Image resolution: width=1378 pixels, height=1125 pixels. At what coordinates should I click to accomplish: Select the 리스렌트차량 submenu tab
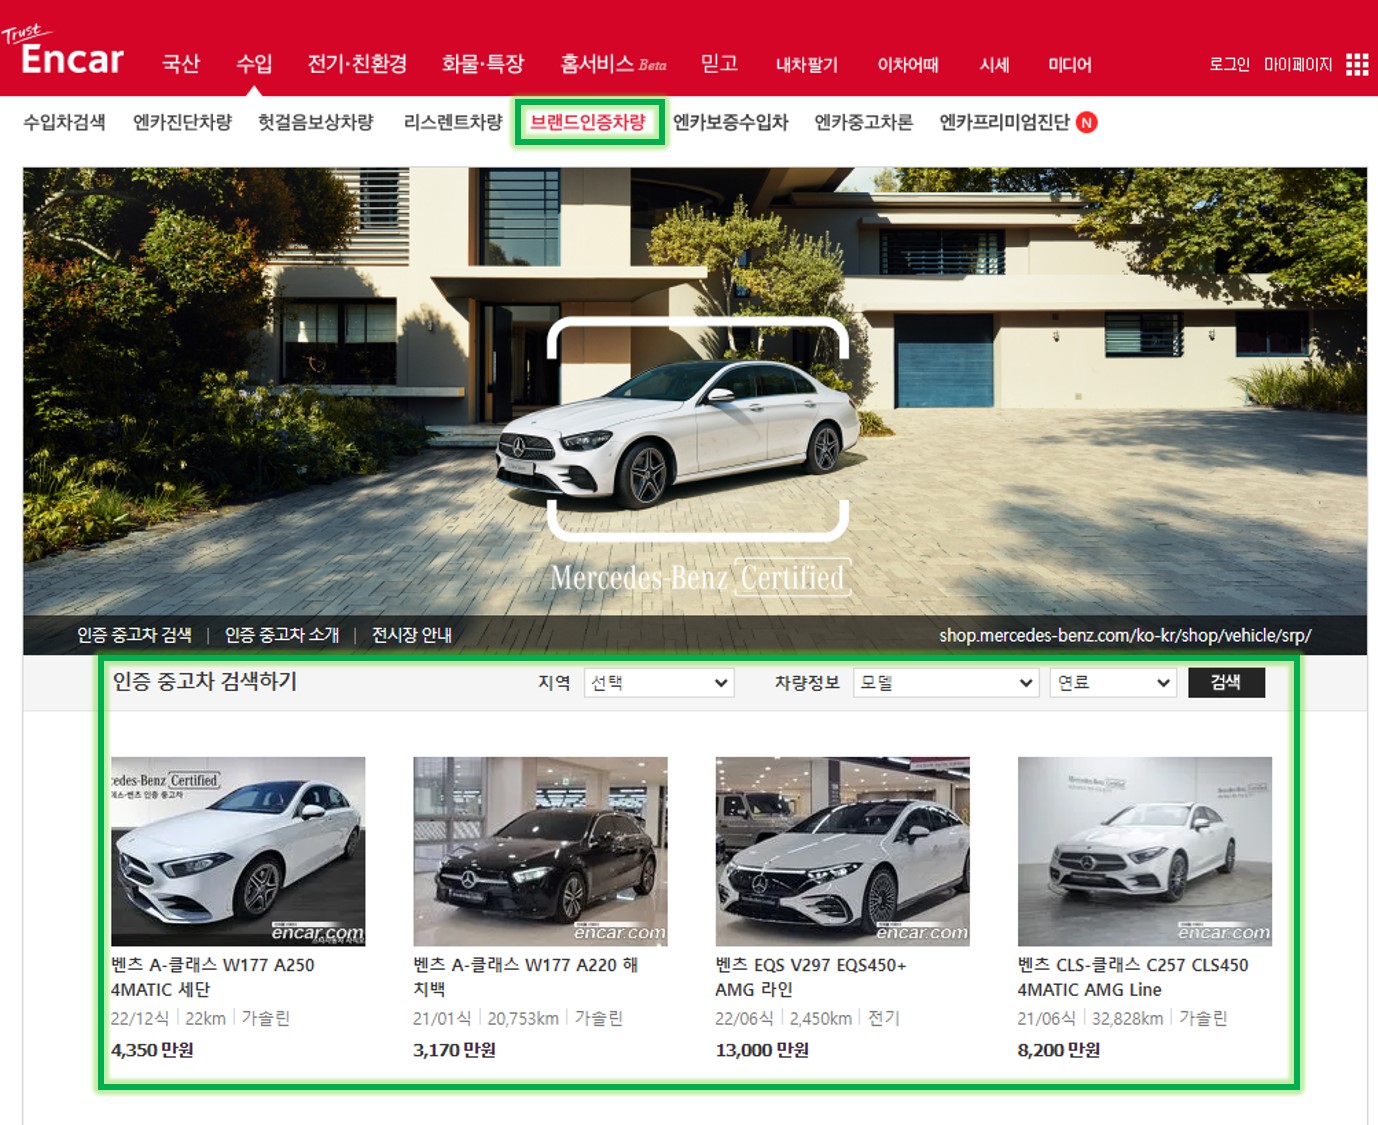click(453, 122)
